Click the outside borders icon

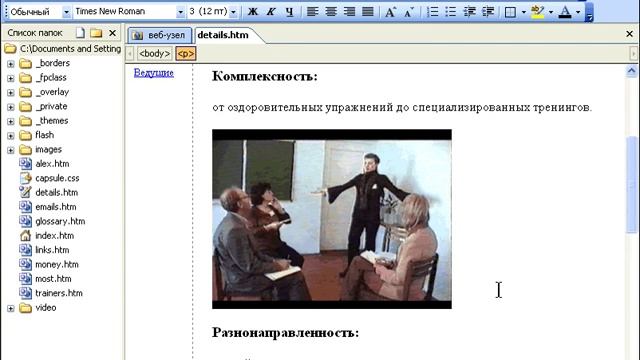click(510, 12)
